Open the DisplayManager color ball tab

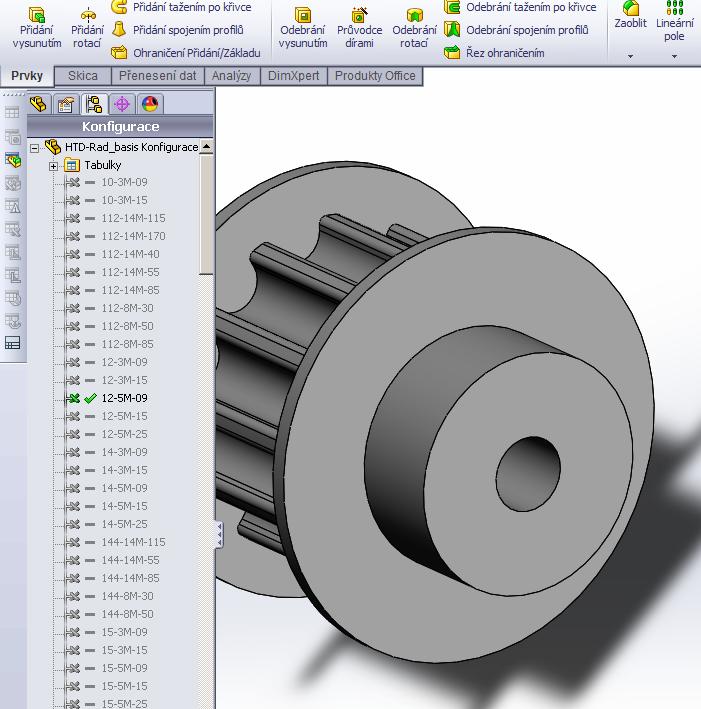click(149, 104)
